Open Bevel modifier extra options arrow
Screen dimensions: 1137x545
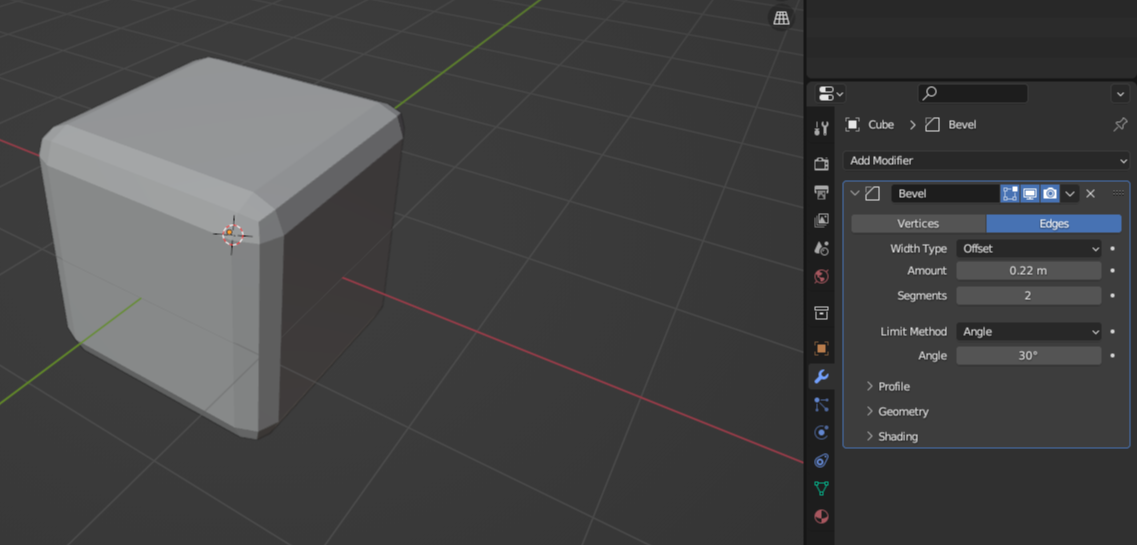pos(1070,194)
